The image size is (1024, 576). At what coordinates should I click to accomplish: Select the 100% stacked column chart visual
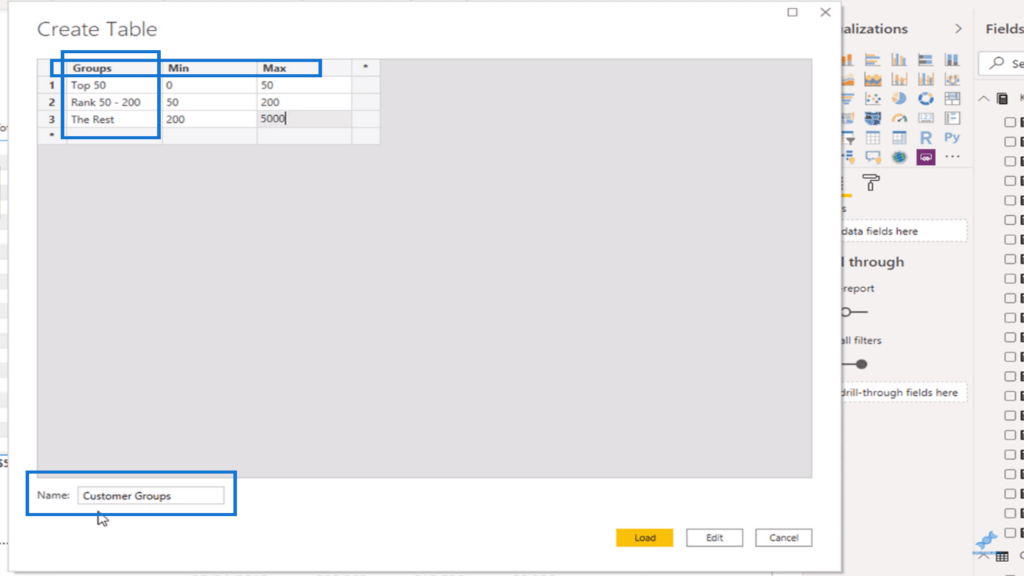click(952, 60)
